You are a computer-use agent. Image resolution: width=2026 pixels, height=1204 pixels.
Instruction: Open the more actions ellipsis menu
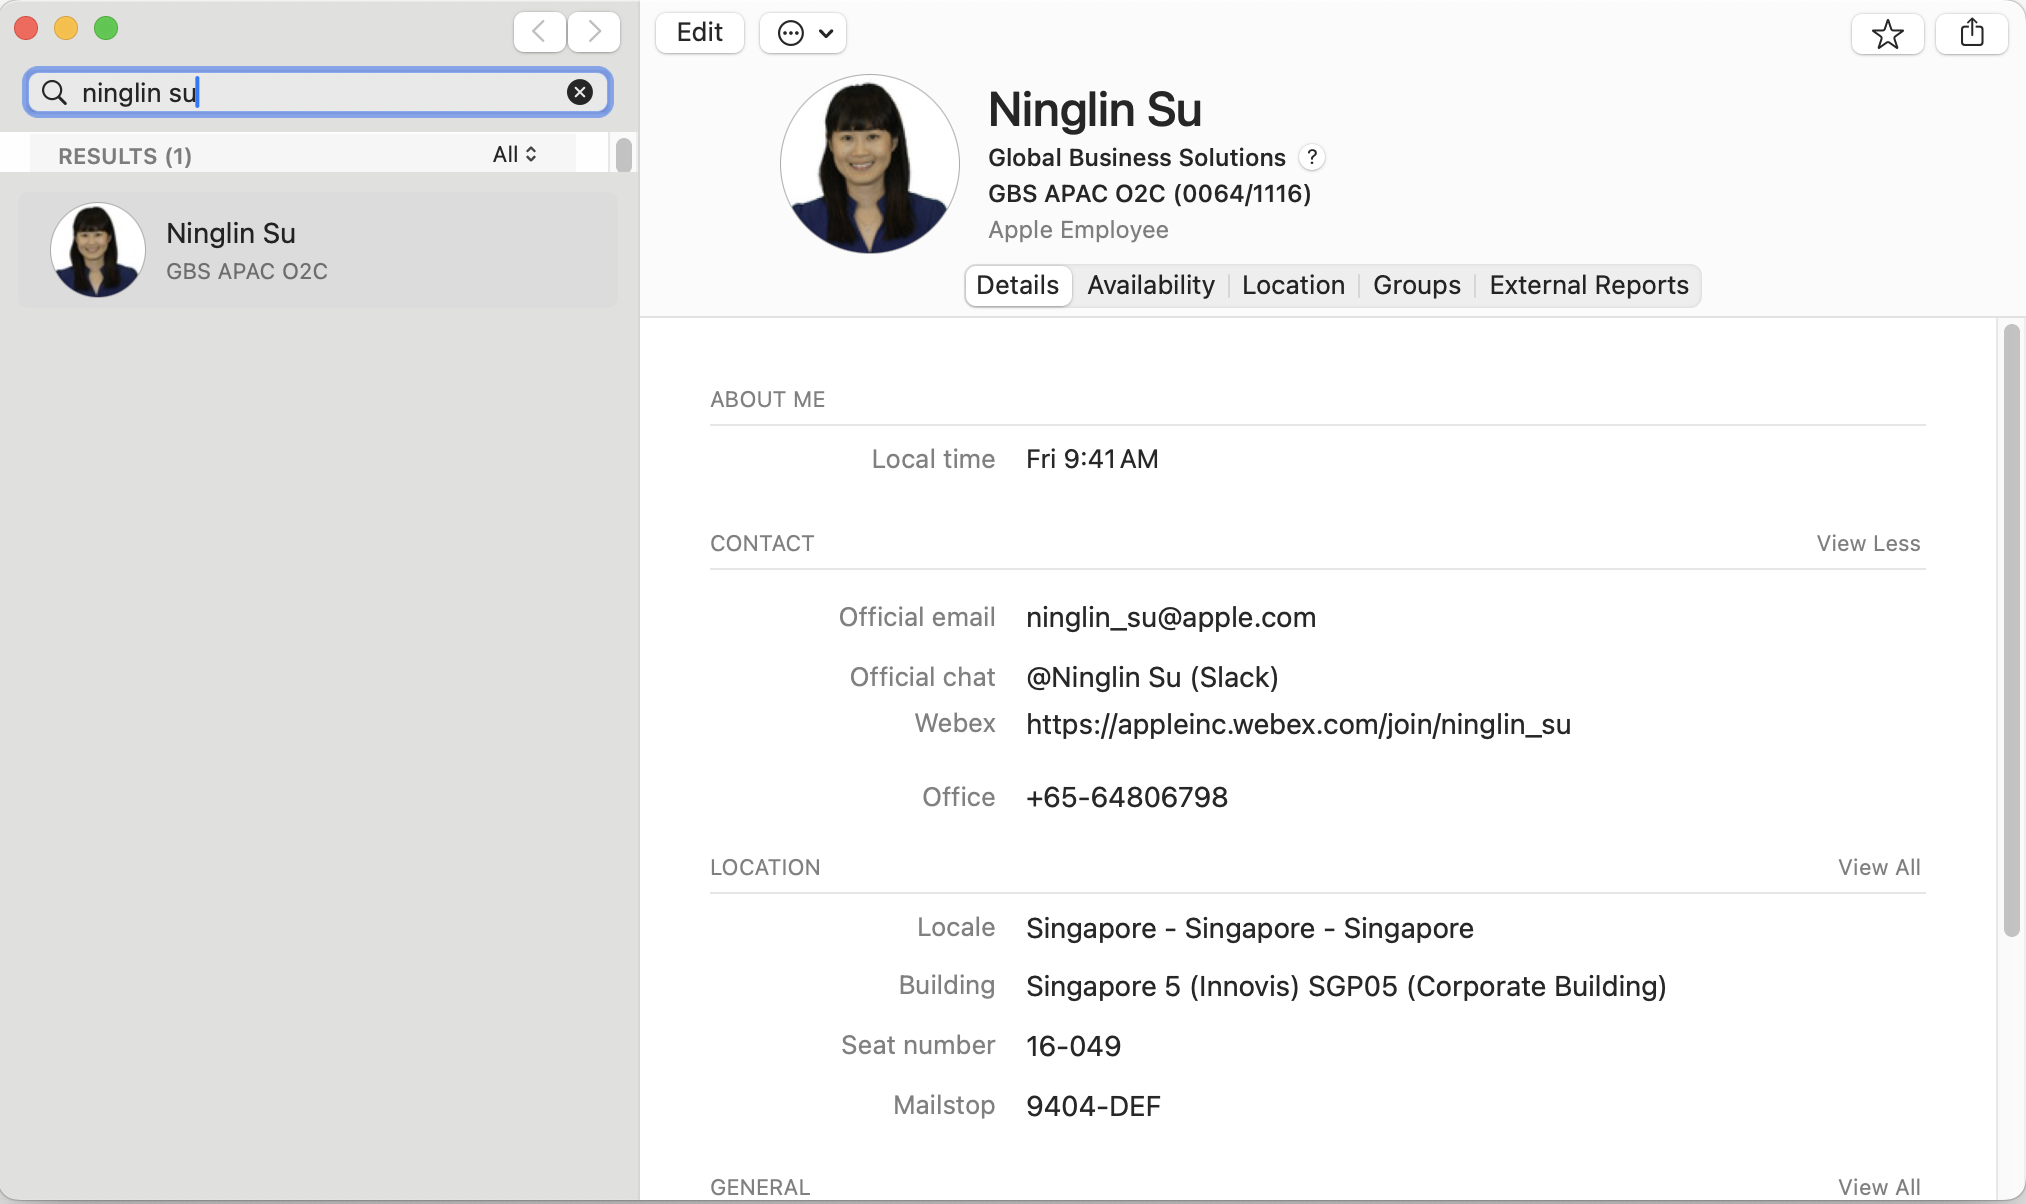tap(803, 33)
